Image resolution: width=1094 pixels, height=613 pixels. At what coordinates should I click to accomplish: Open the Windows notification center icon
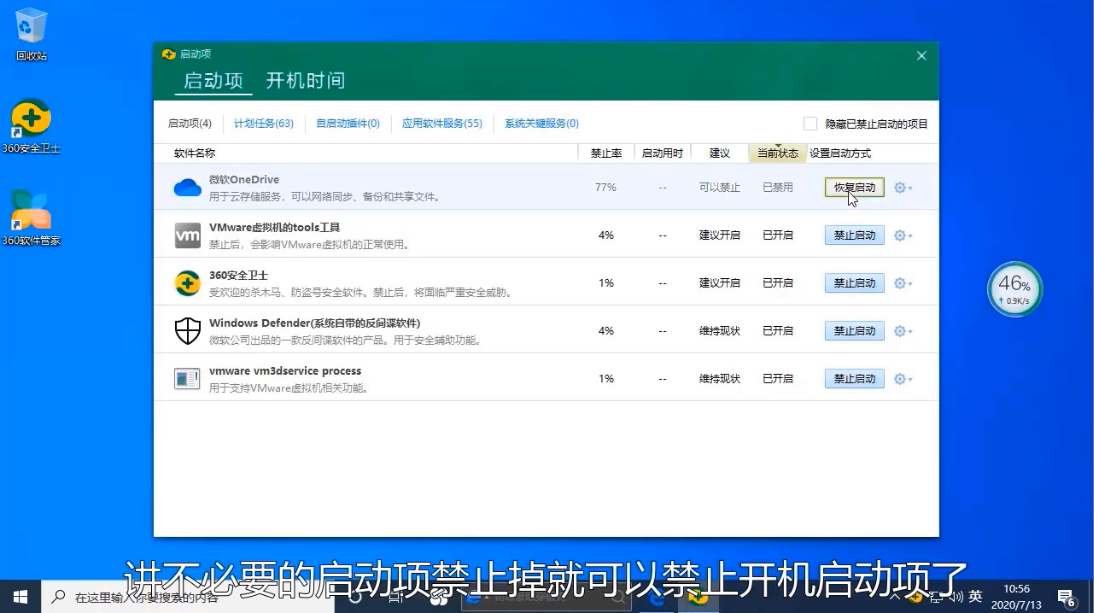[x=1066, y=598]
